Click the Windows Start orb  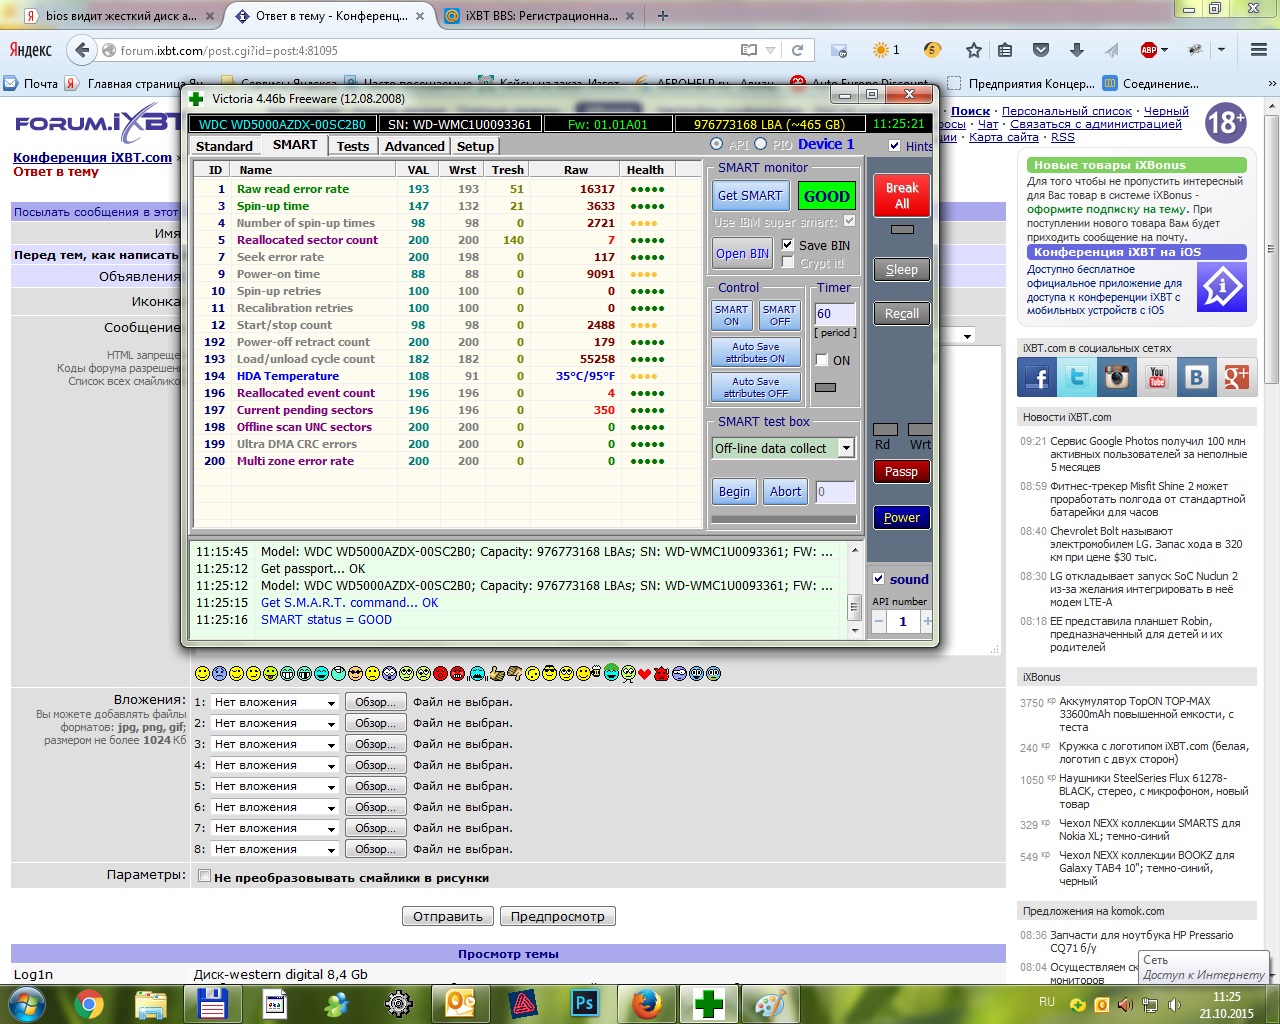pyautogui.click(x=27, y=1004)
